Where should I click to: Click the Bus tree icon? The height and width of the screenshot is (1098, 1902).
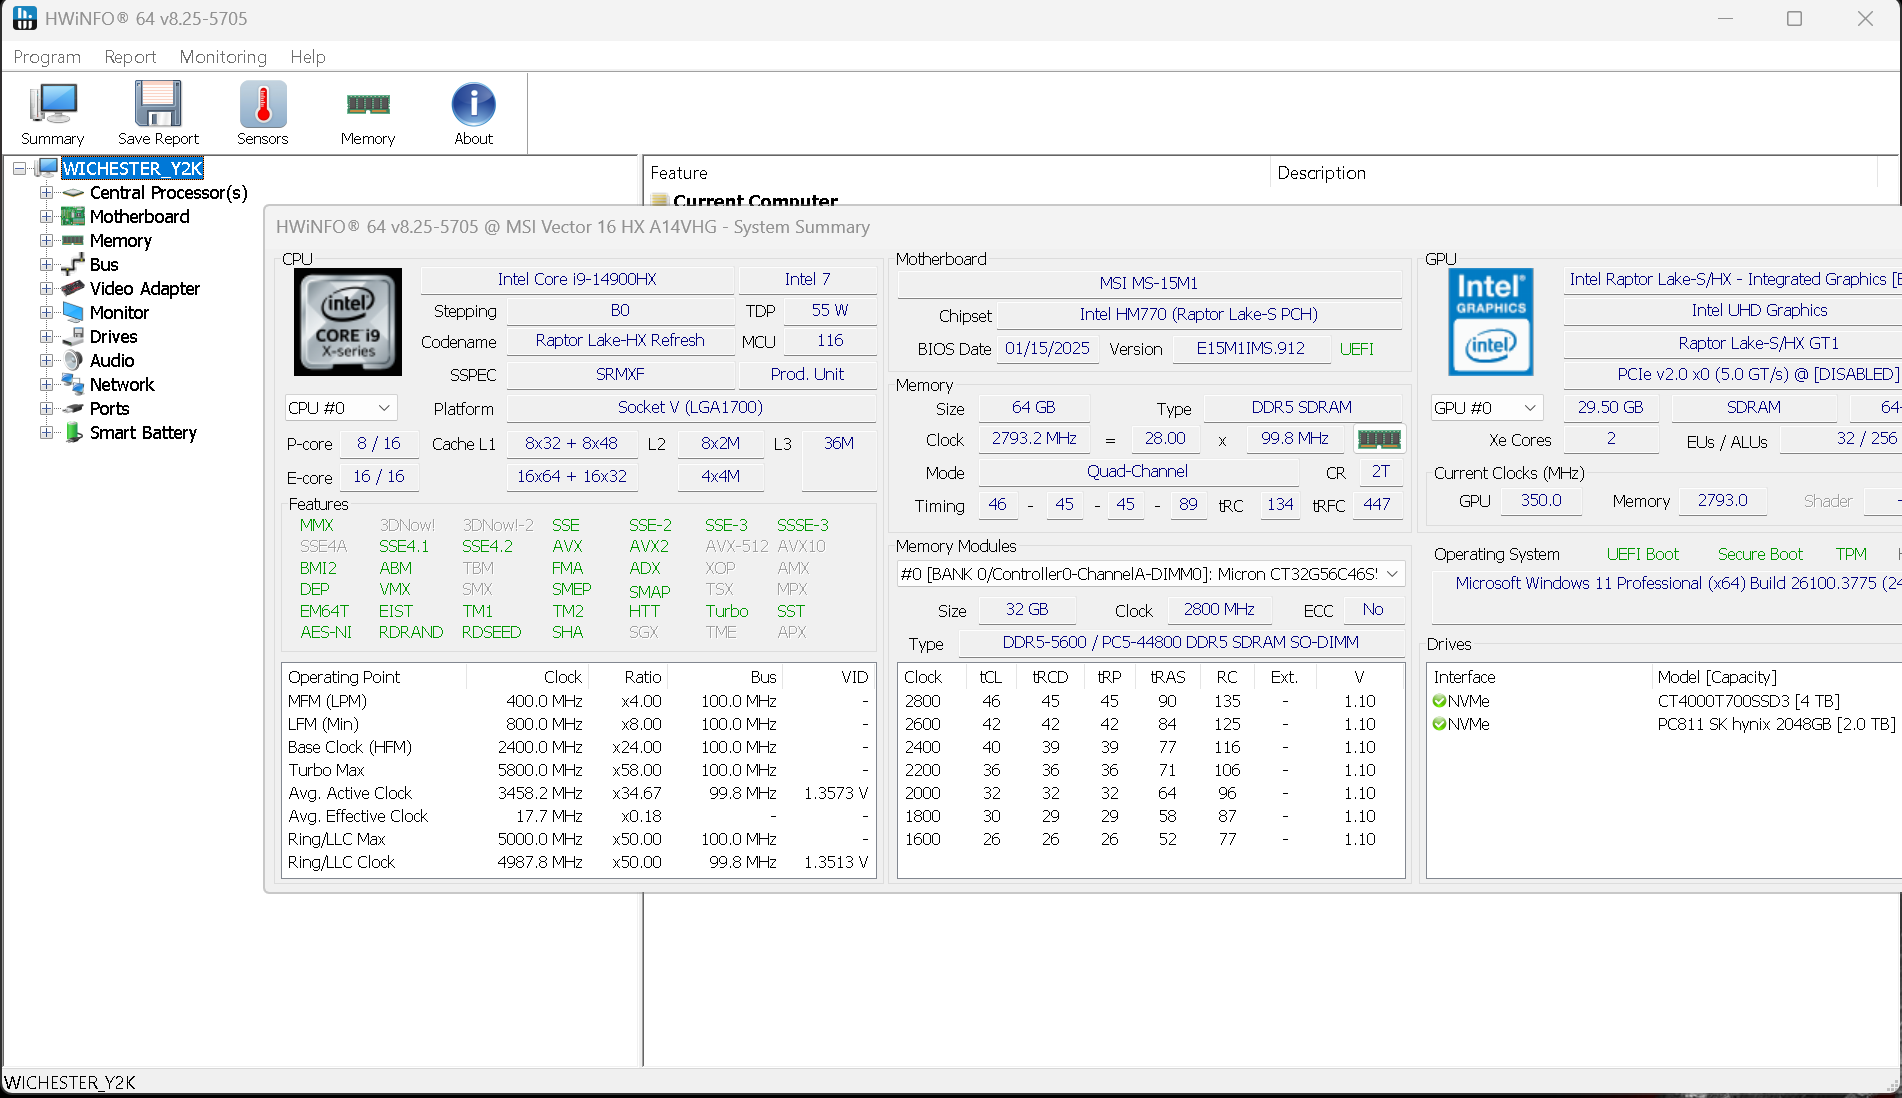(x=73, y=264)
